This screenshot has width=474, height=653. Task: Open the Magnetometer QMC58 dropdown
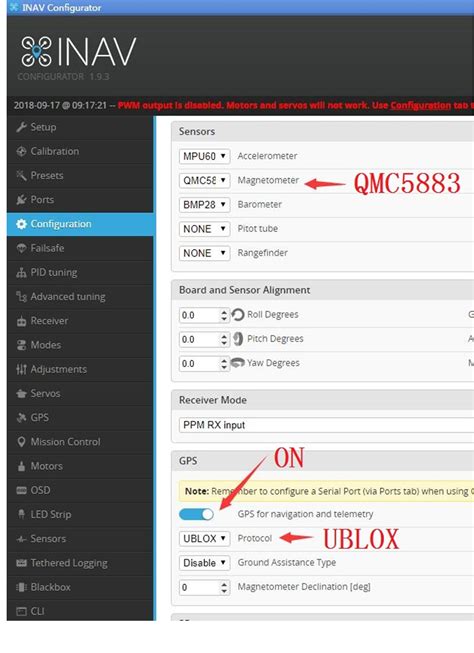204,180
